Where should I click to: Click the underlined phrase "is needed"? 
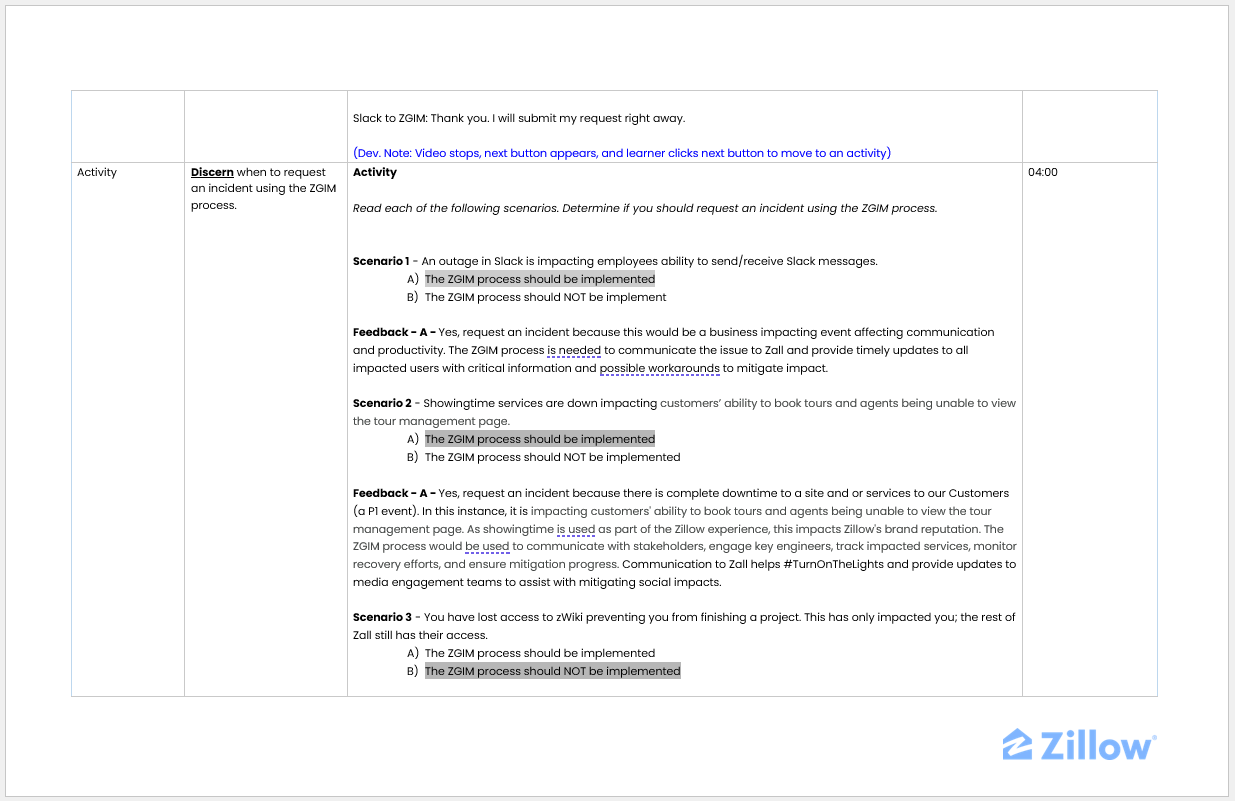pos(573,350)
